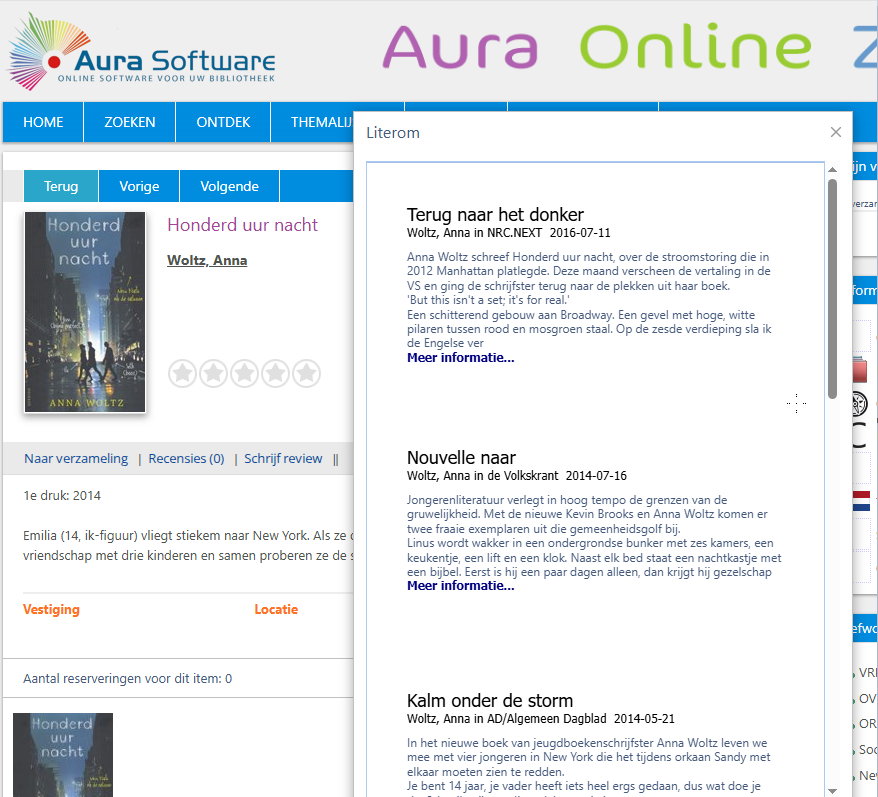This screenshot has width=878, height=797.
Task: Rate the book three stars
Action: point(244,374)
